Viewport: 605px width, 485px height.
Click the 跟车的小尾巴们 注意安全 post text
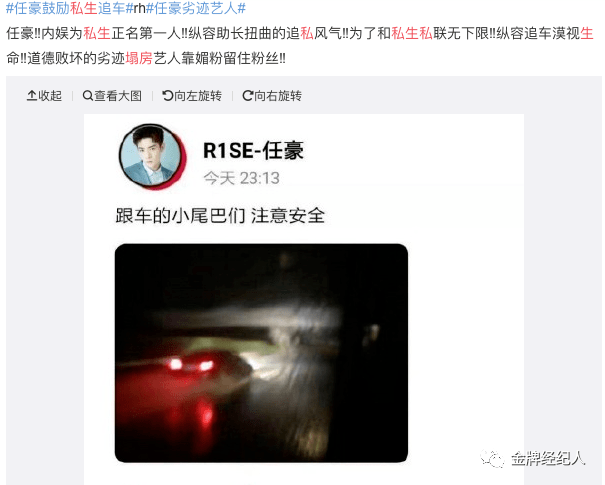coord(220,216)
